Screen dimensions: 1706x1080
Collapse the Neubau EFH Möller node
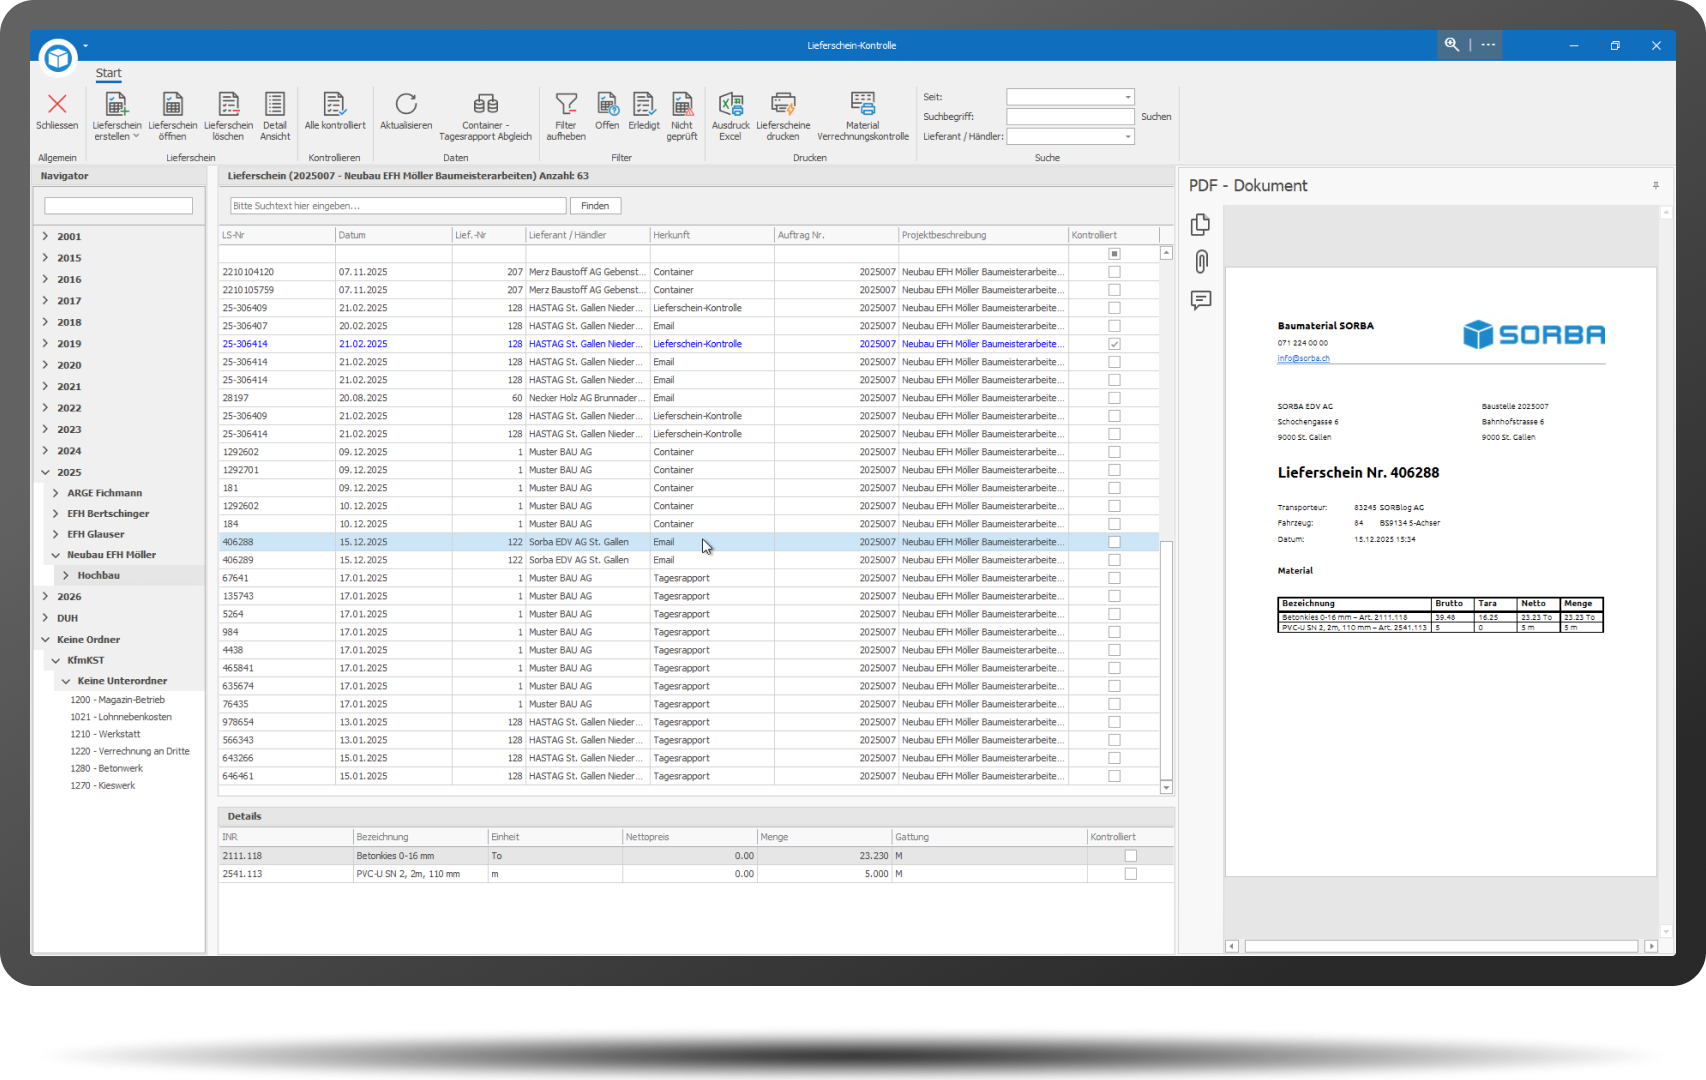[x=56, y=555]
